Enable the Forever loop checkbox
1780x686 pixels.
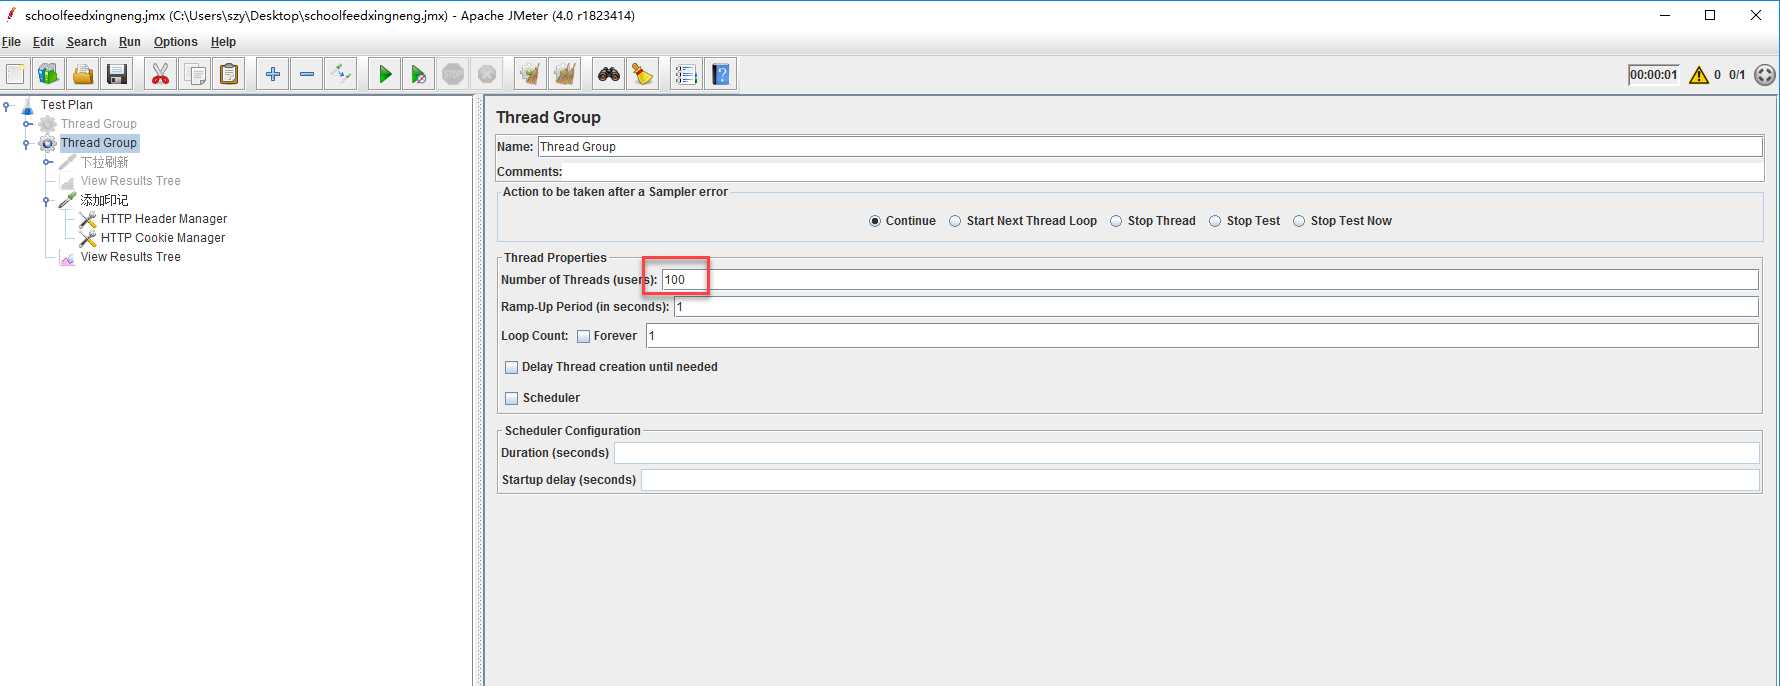[x=583, y=337]
